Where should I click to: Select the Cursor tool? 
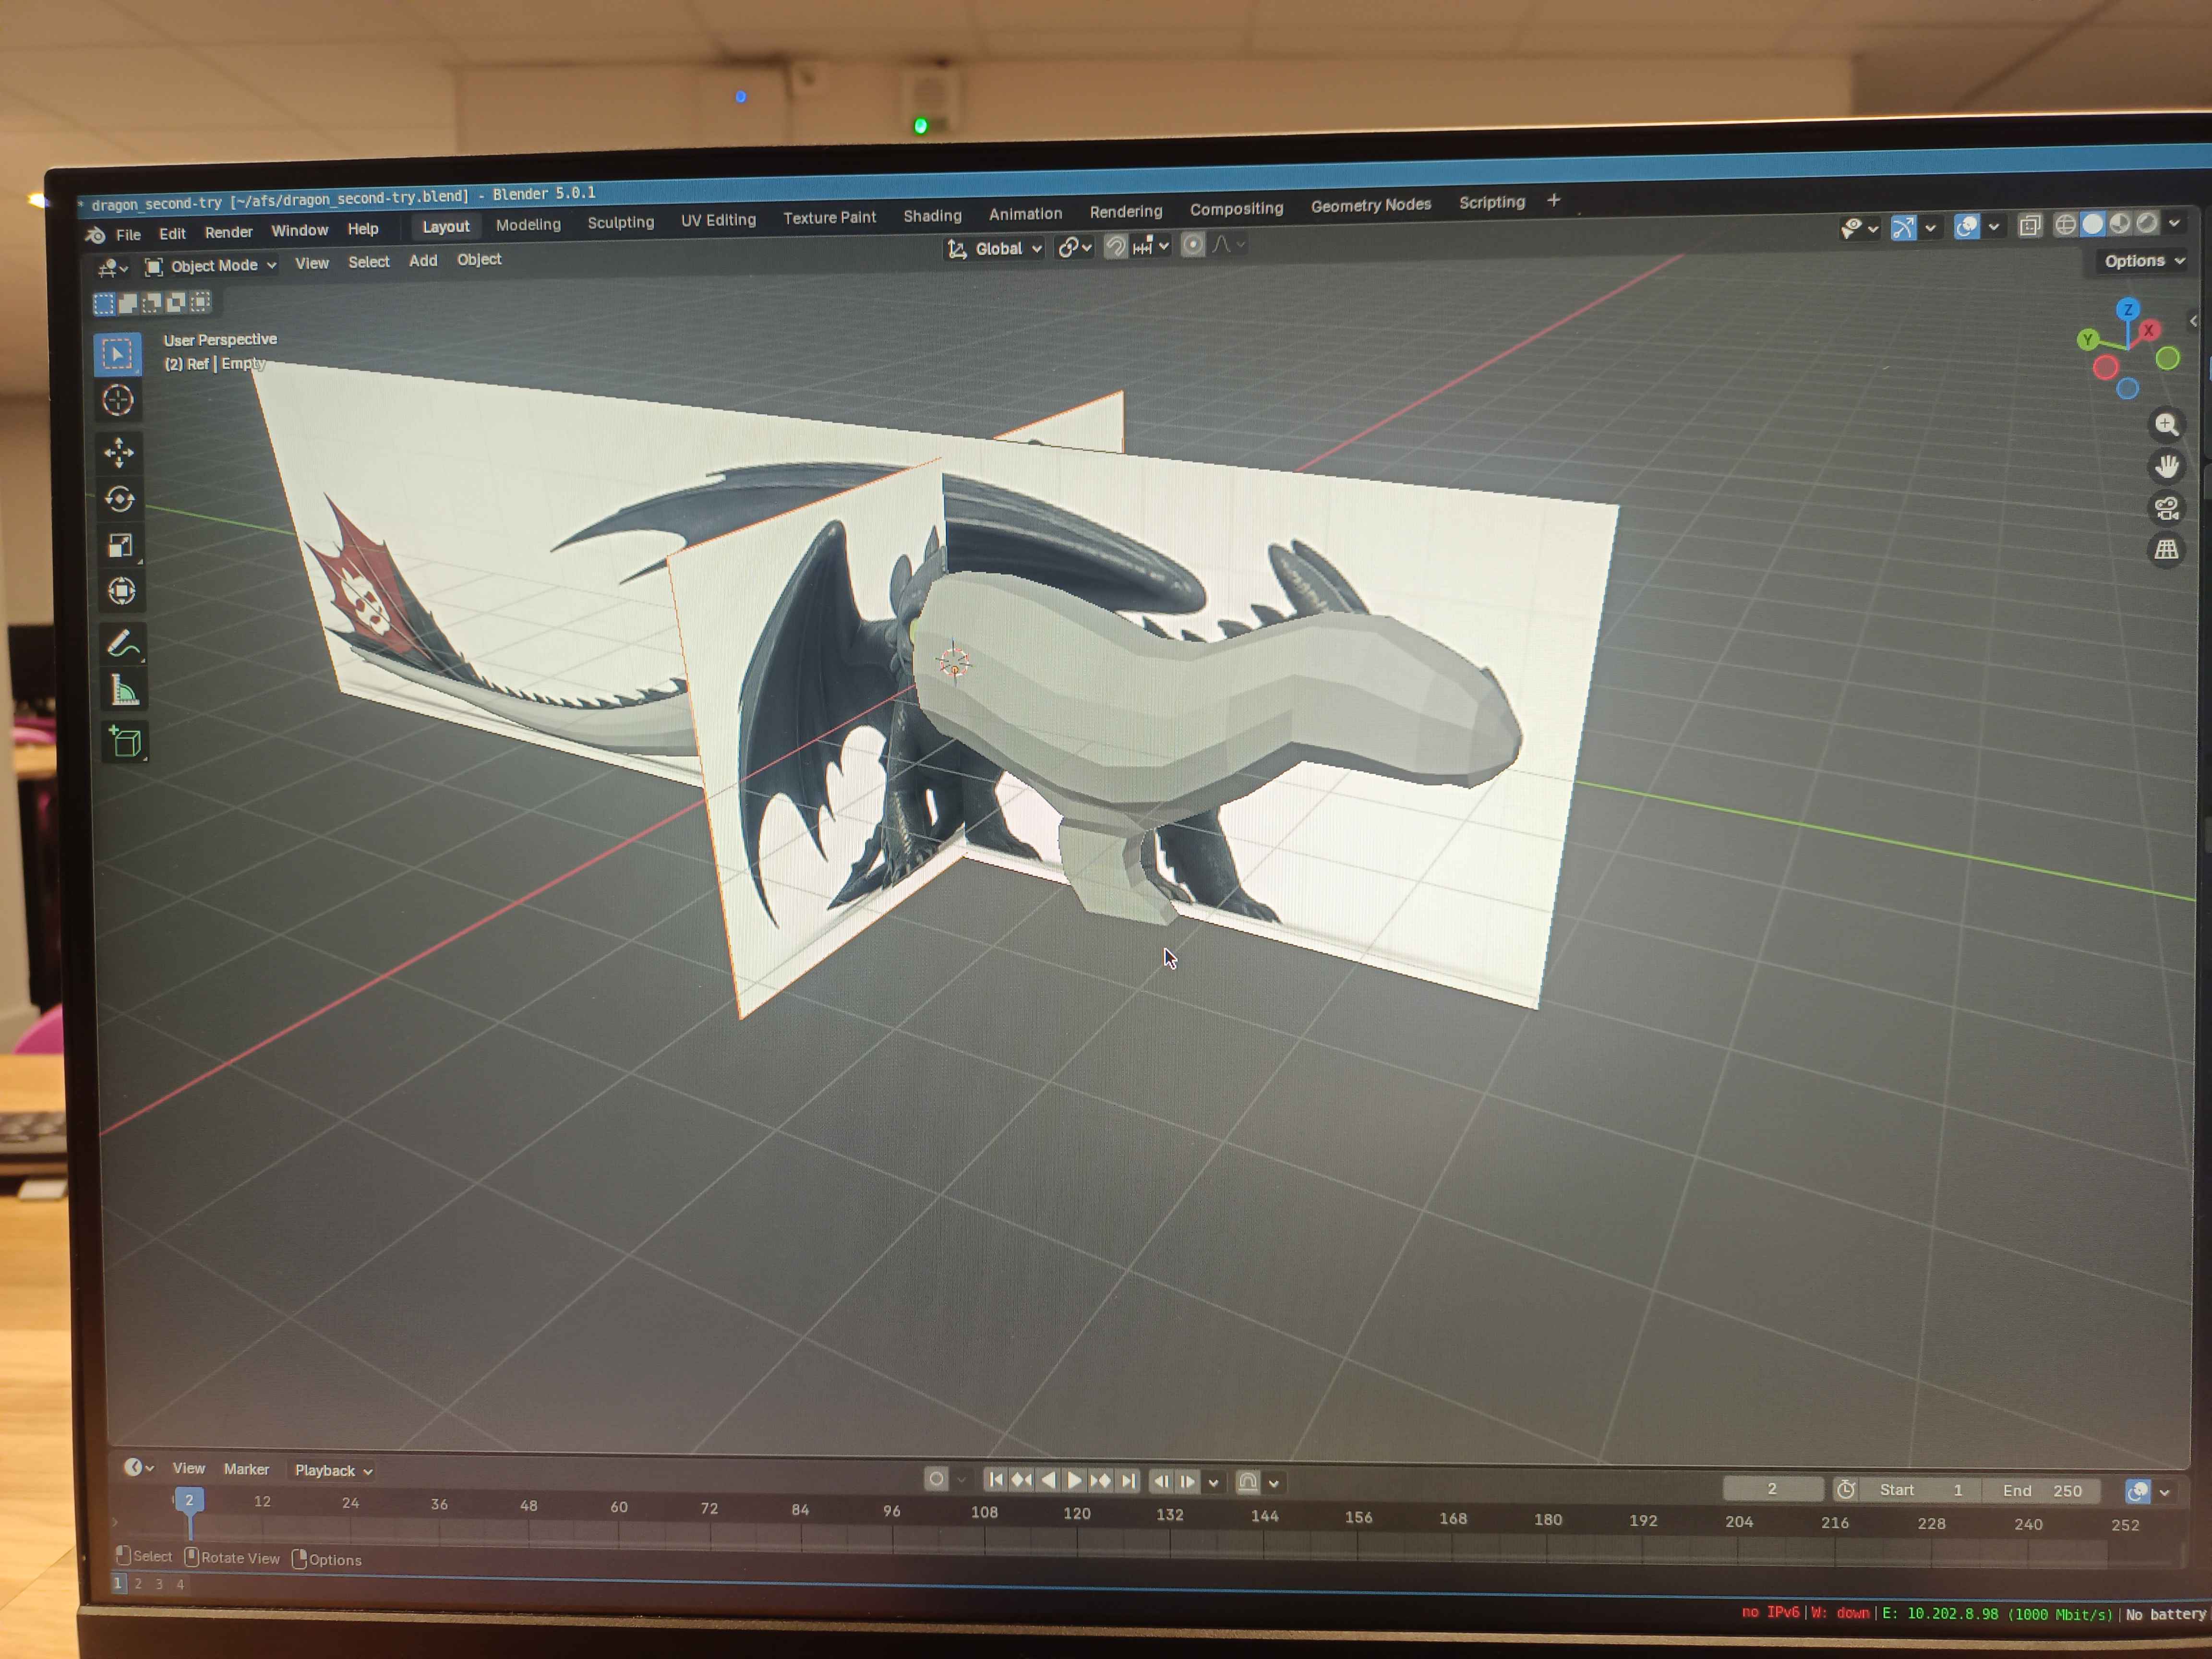tap(118, 400)
